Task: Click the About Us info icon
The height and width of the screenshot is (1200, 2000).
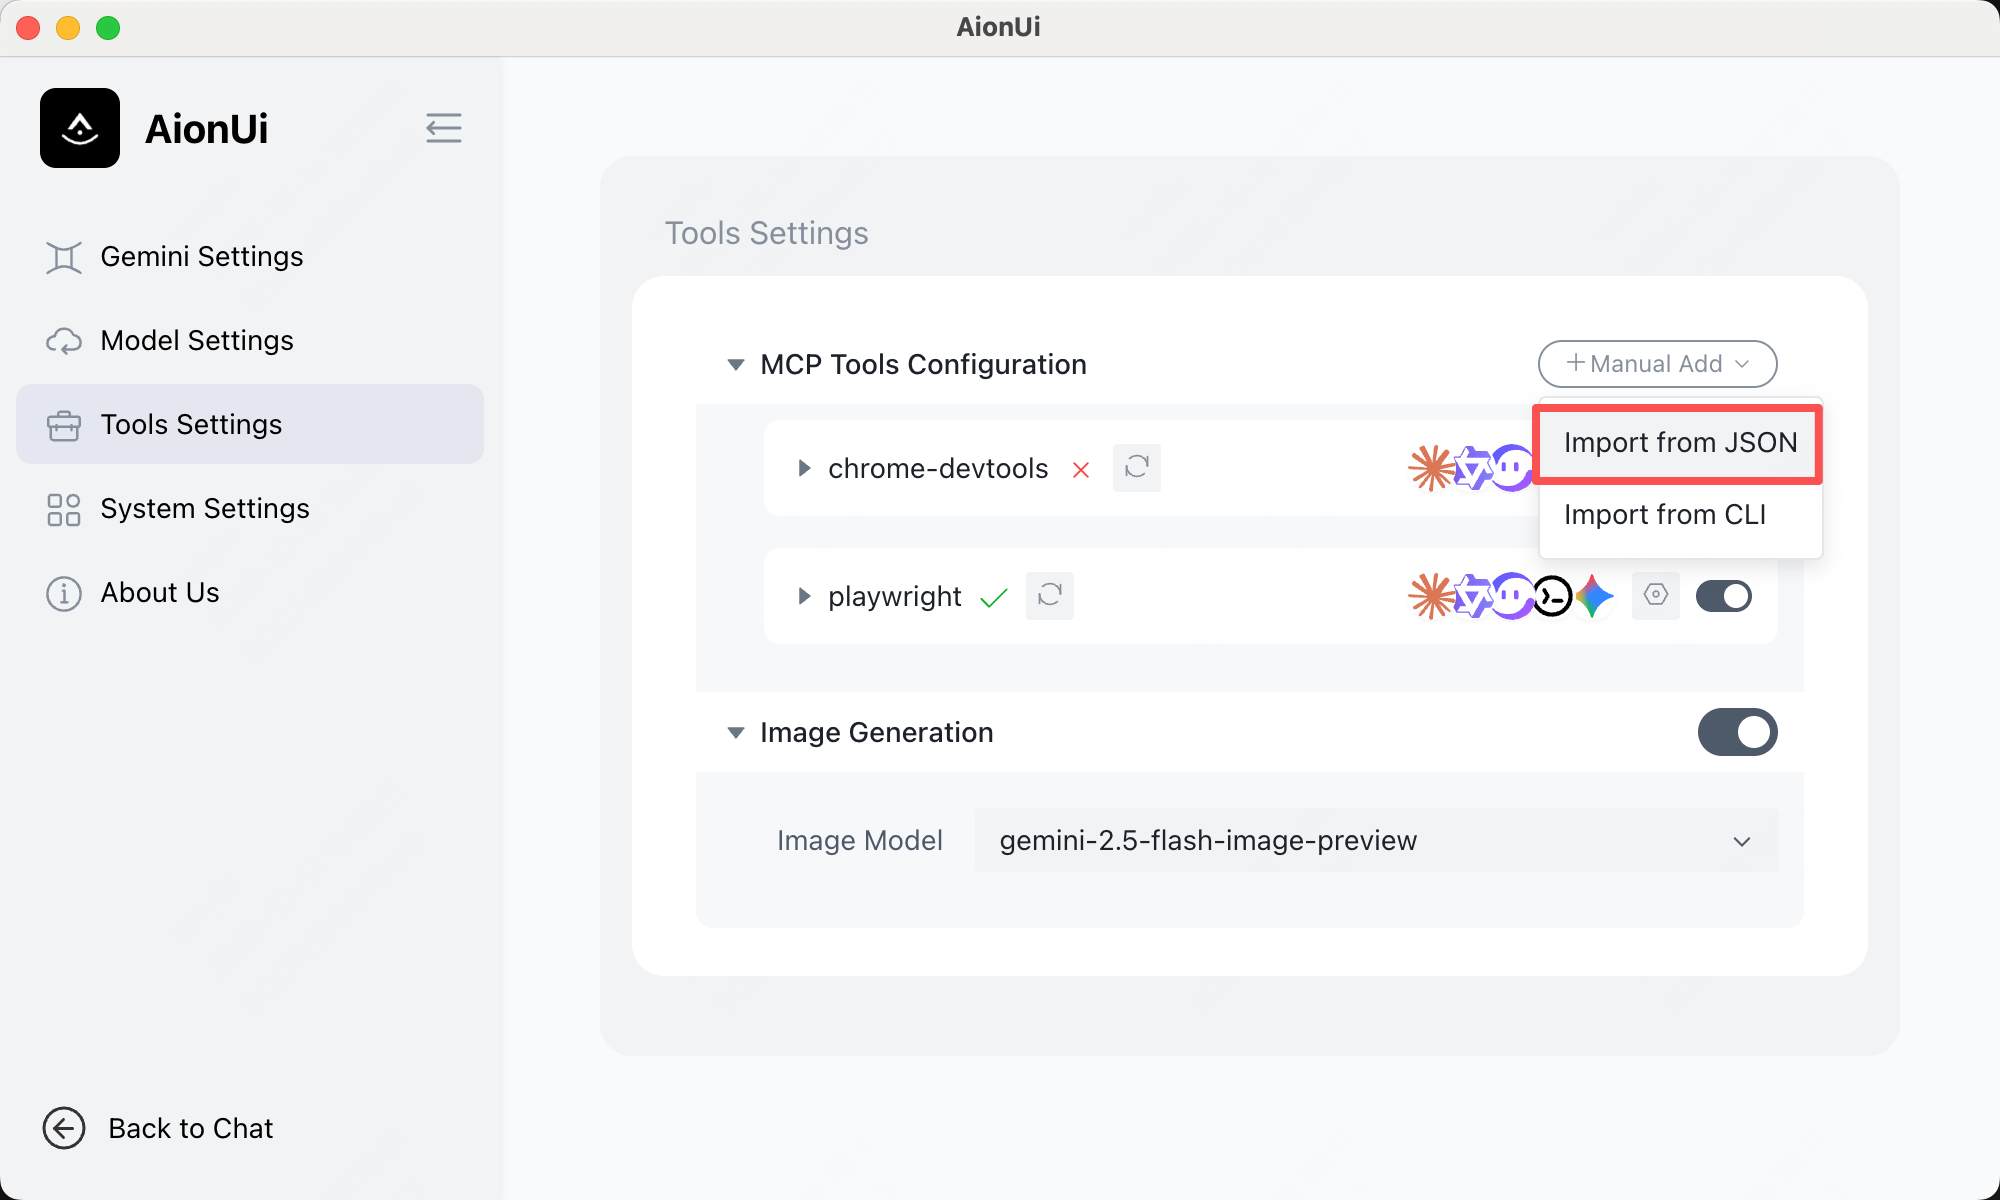Action: coord(64,593)
